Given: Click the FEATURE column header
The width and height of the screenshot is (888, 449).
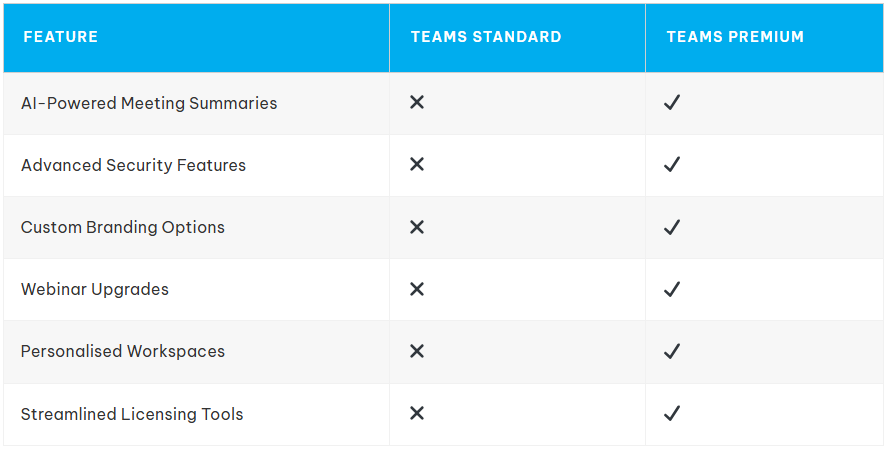Looking at the screenshot, I should point(60,37).
